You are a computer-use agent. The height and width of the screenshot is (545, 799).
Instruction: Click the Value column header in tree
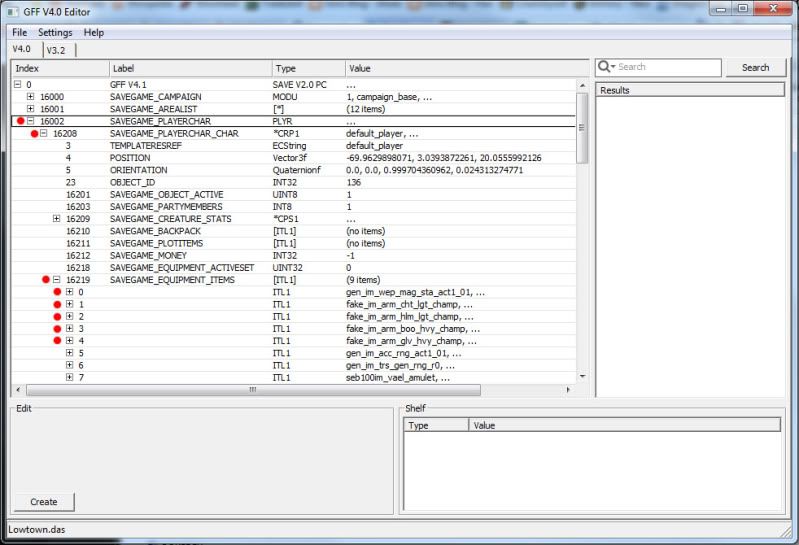coord(467,69)
